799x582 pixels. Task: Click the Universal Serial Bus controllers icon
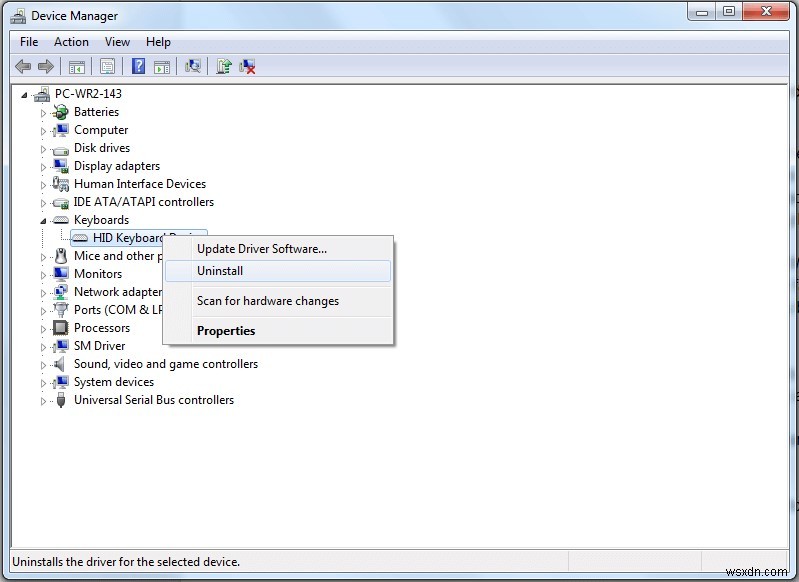click(61, 400)
